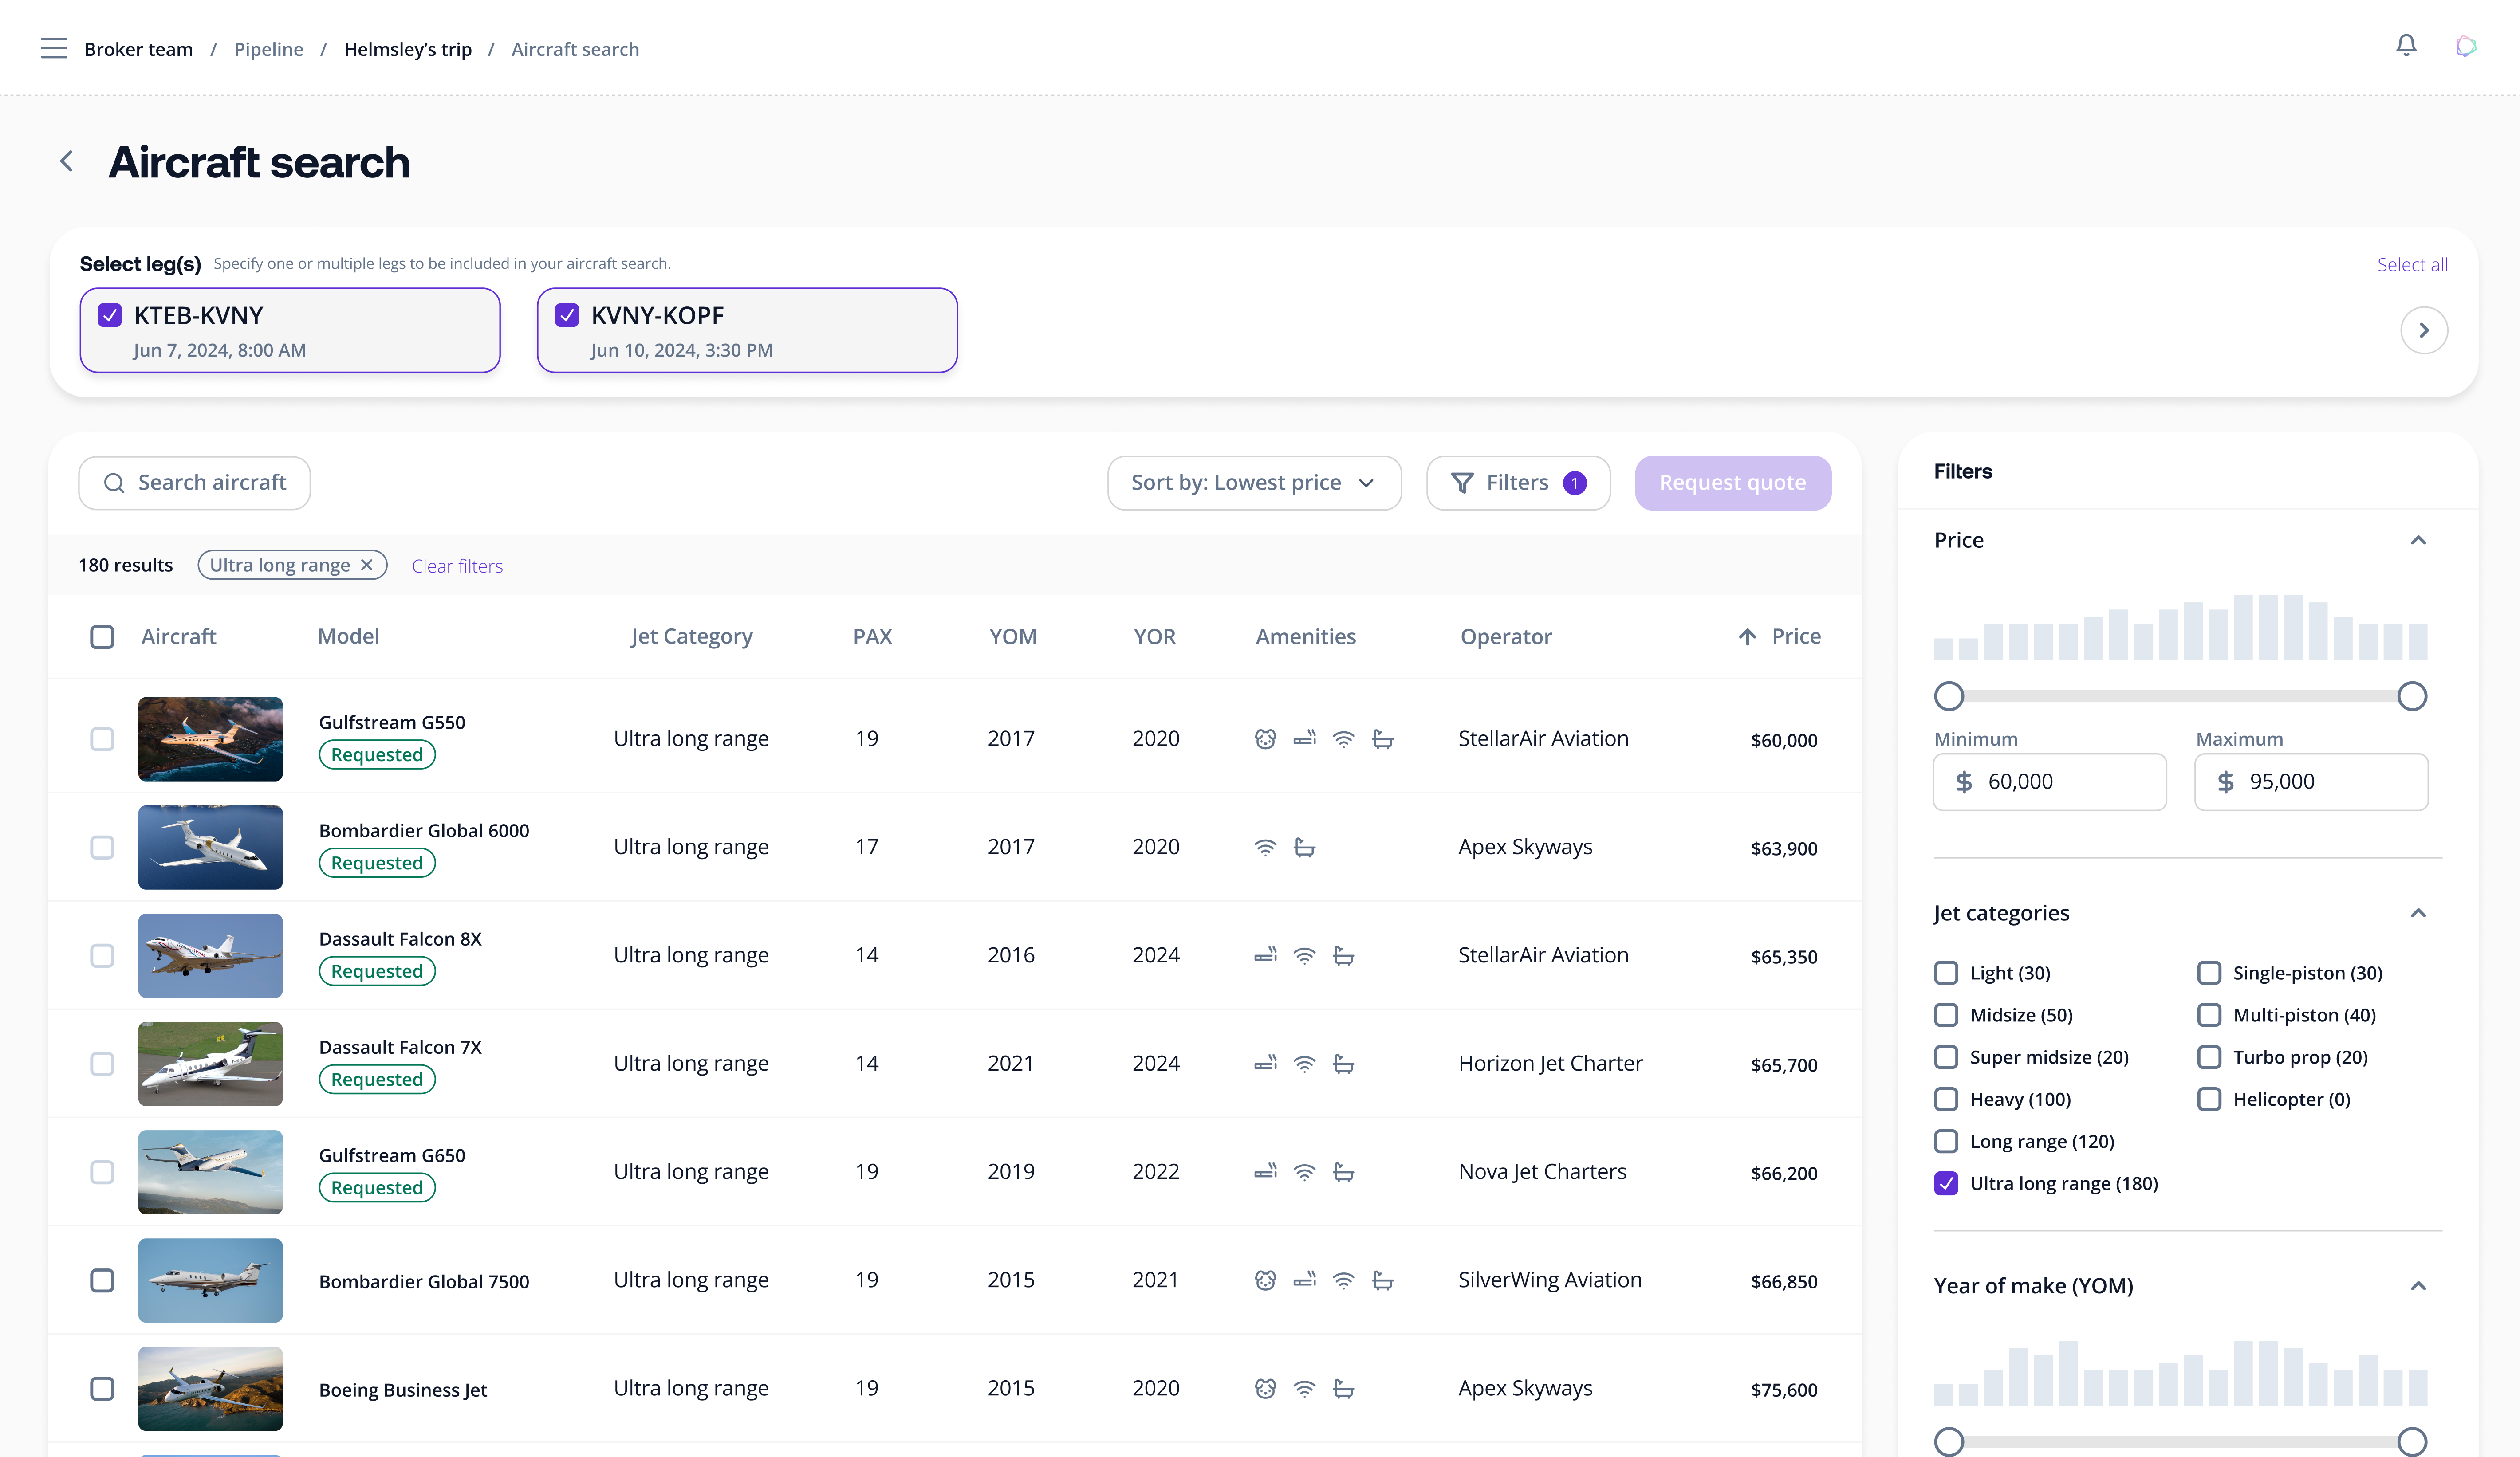Uncheck the KVNY-KOPF leg
Image resolution: width=2520 pixels, height=1457 pixels.
tap(567, 315)
